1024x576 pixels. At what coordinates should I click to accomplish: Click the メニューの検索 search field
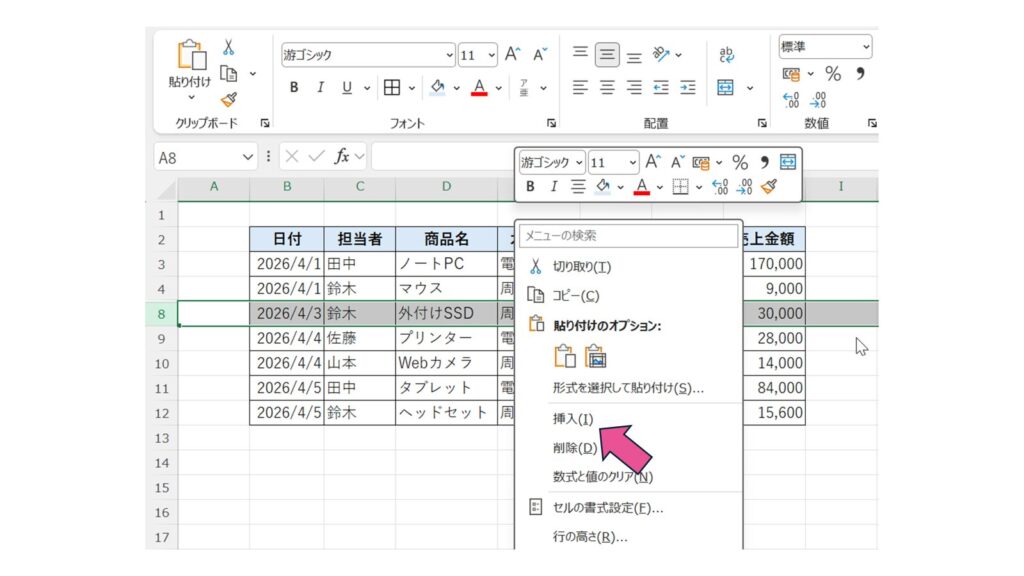[628, 236]
